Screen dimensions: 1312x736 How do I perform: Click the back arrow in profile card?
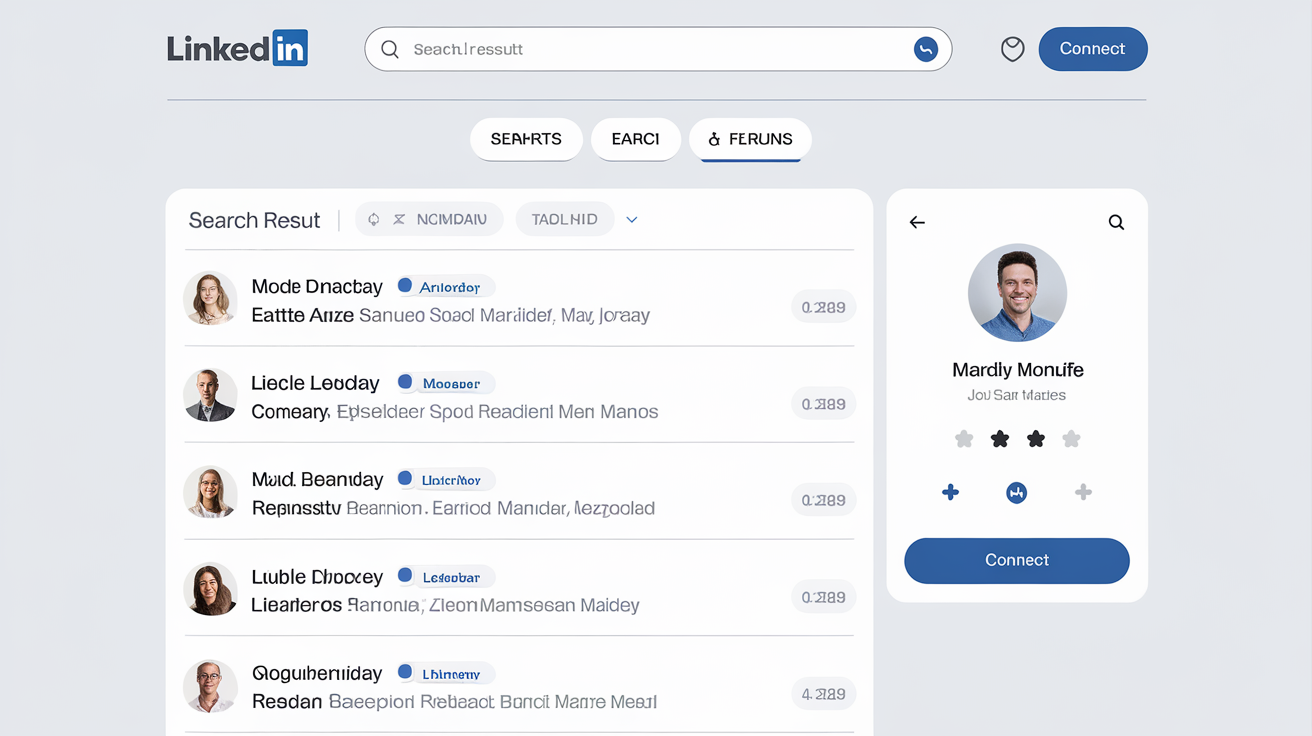click(x=917, y=222)
